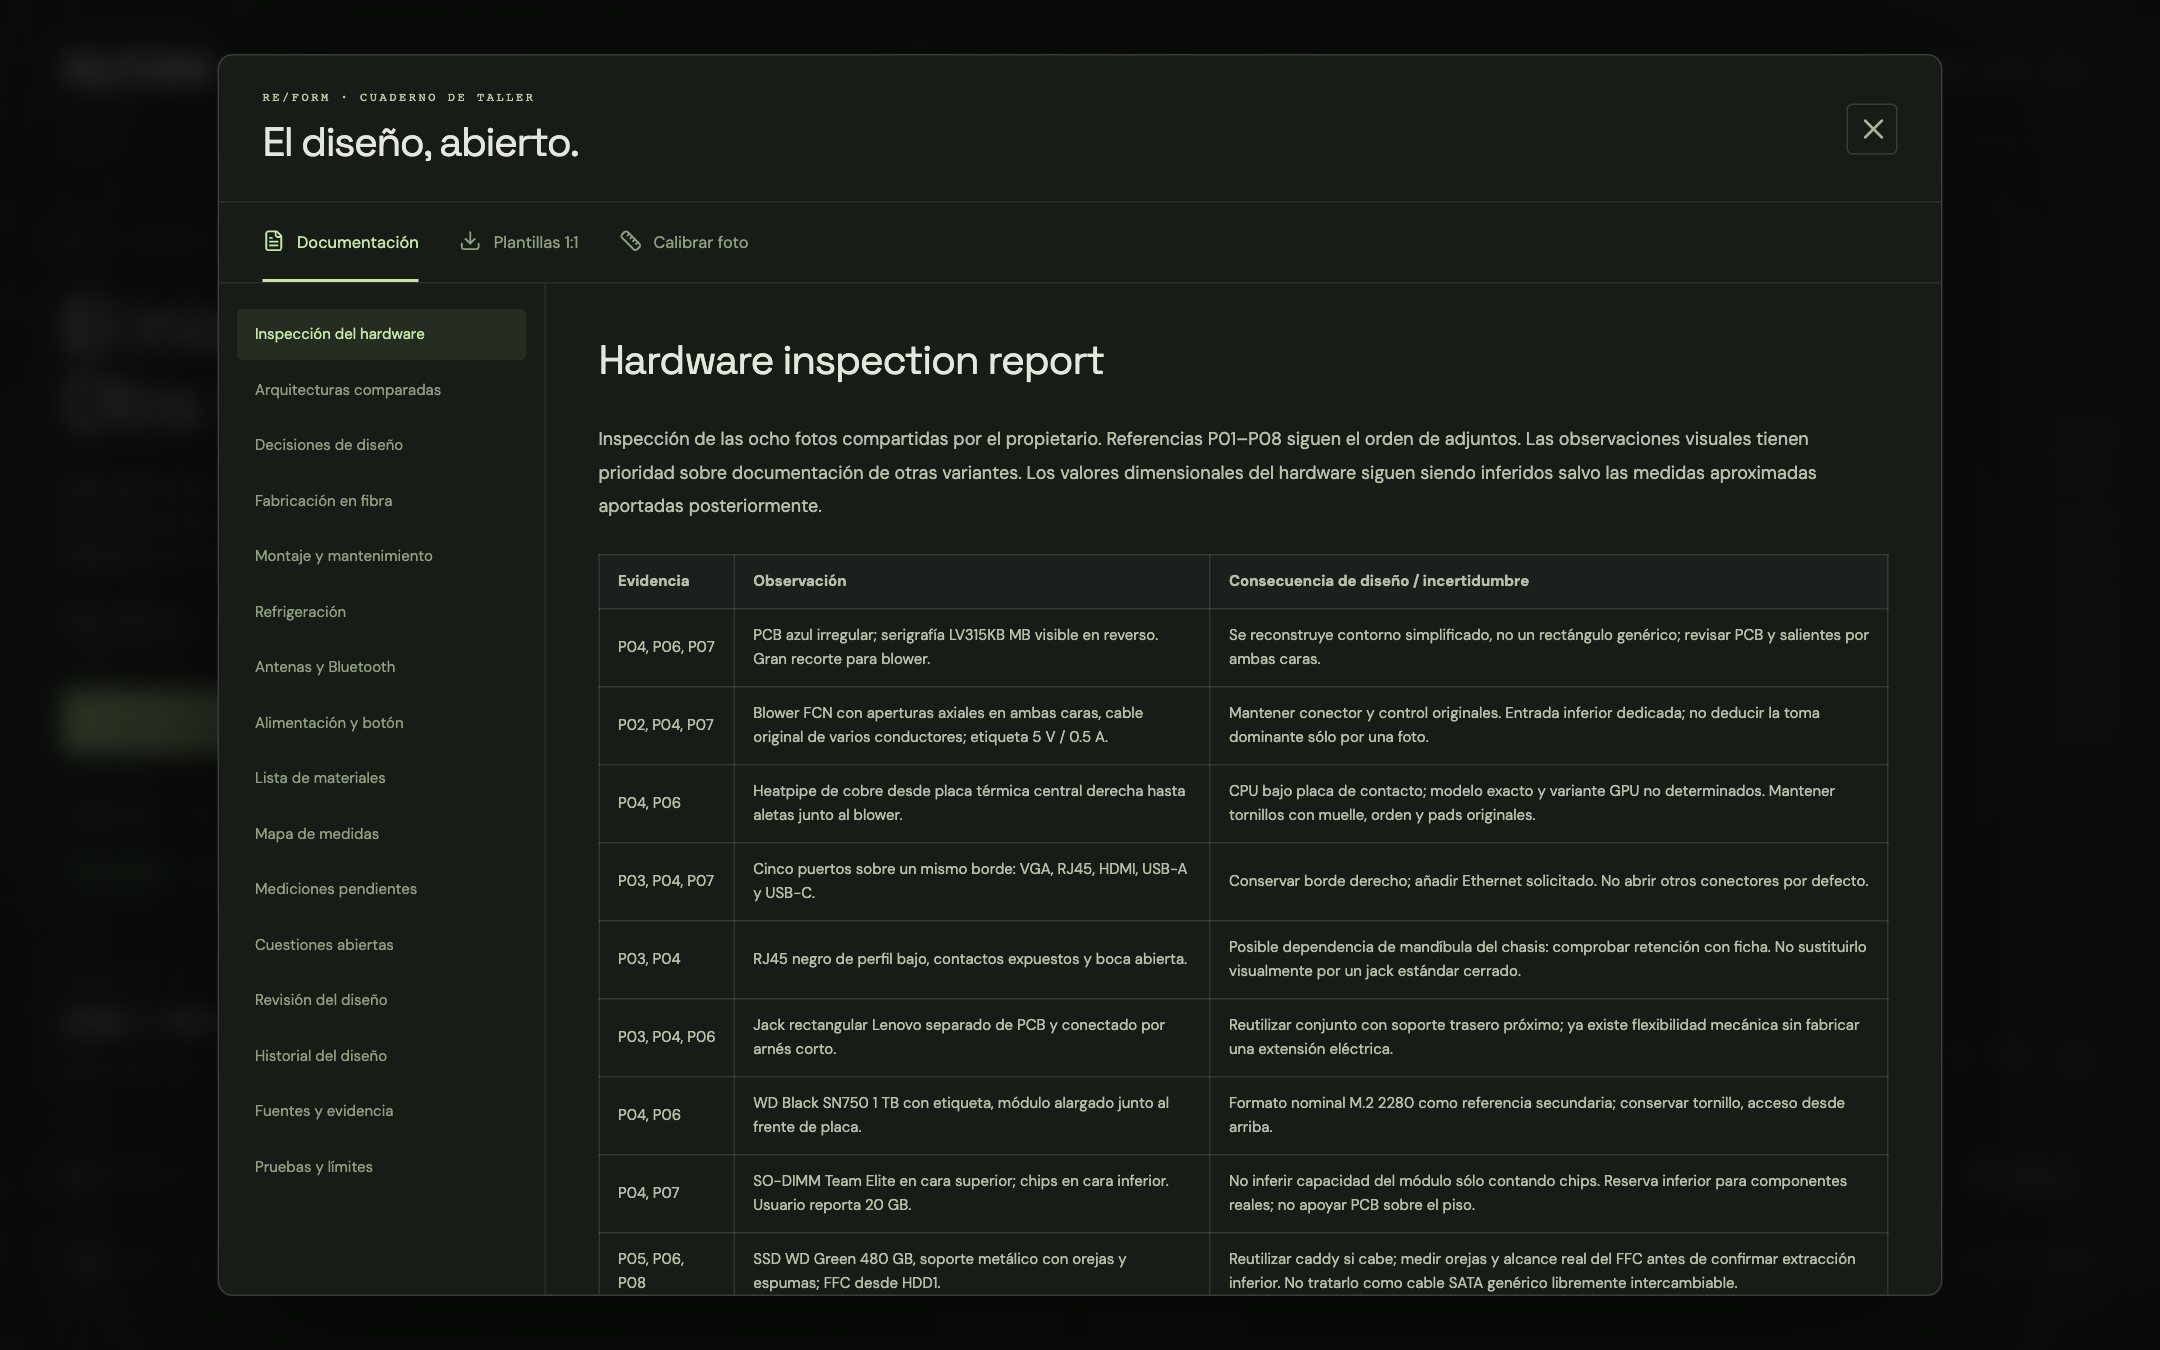This screenshot has width=2160, height=1350.
Task: Click the El diseño, abierto. title
Action: pyautogui.click(x=421, y=142)
